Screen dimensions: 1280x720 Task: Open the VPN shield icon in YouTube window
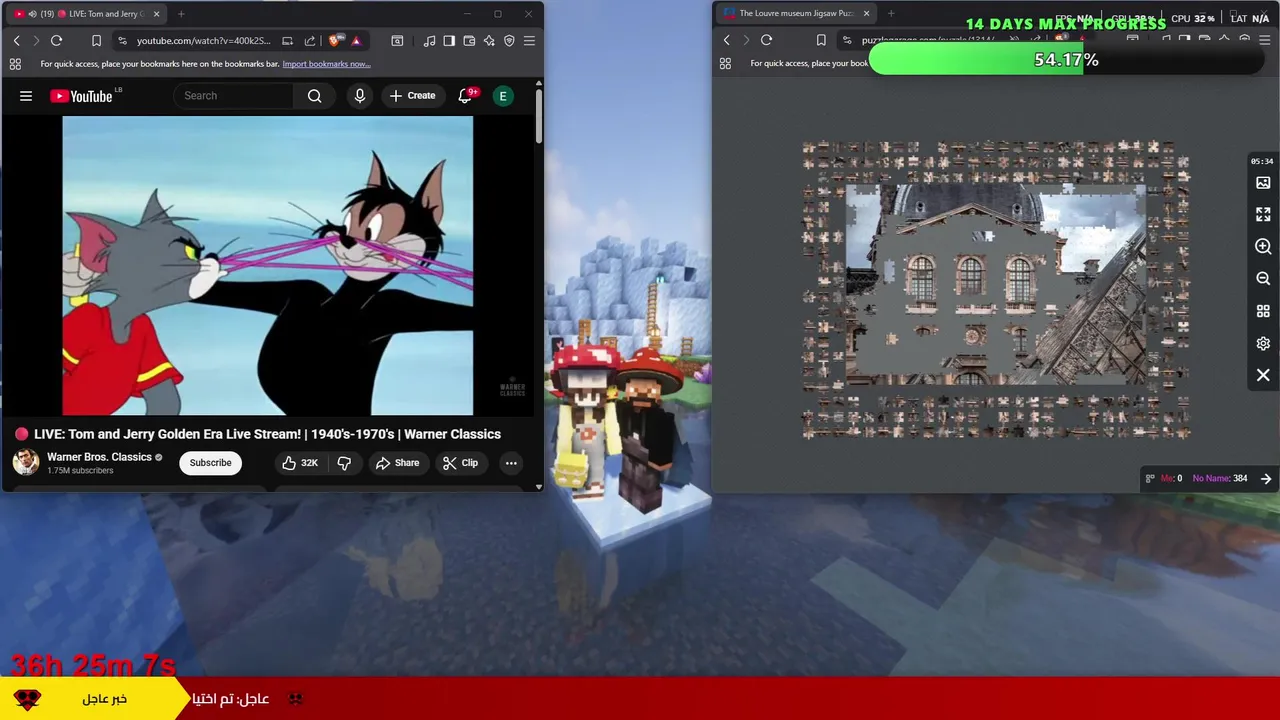(x=509, y=41)
